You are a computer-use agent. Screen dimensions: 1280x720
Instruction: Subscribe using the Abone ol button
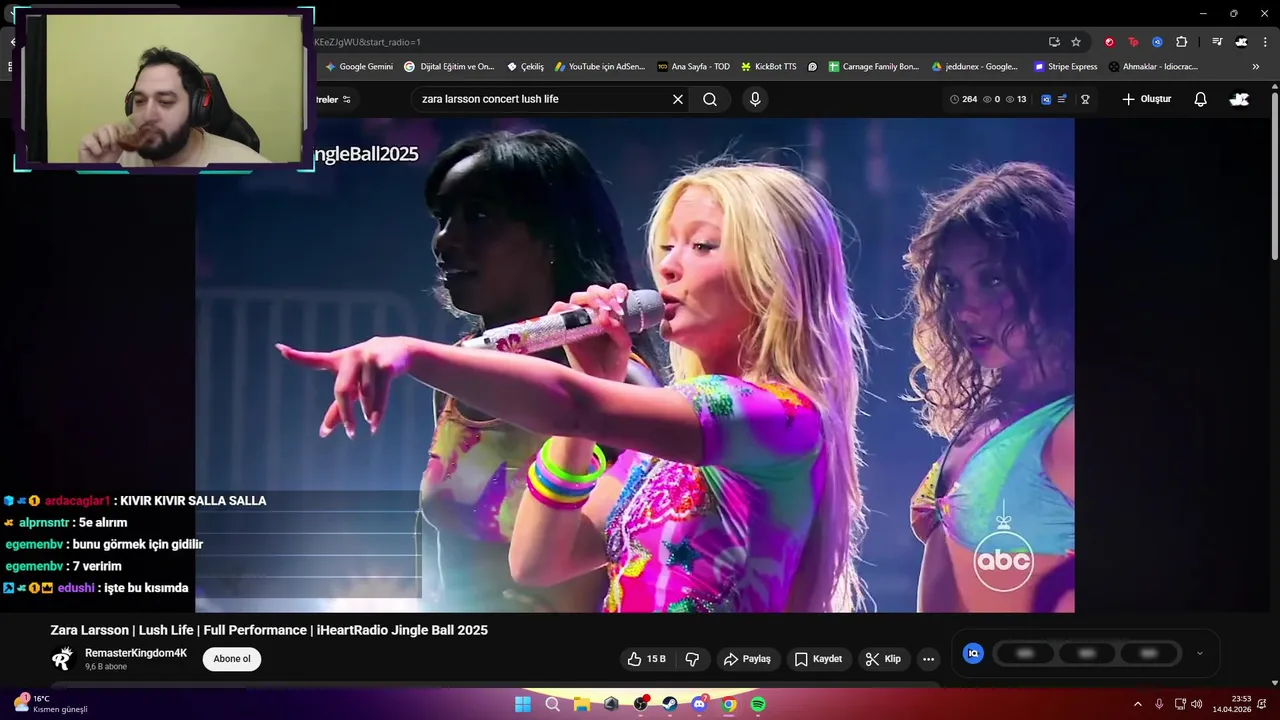point(232,659)
